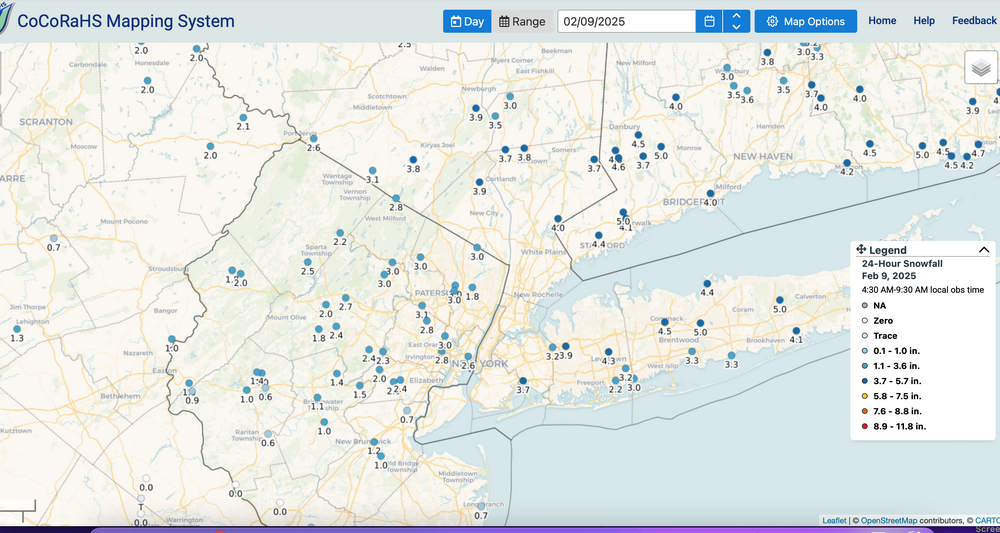The width and height of the screenshot is (1000, 533).
Task: Click the CoCoRaHS Mapping System title
Action: tap(126, 21)
